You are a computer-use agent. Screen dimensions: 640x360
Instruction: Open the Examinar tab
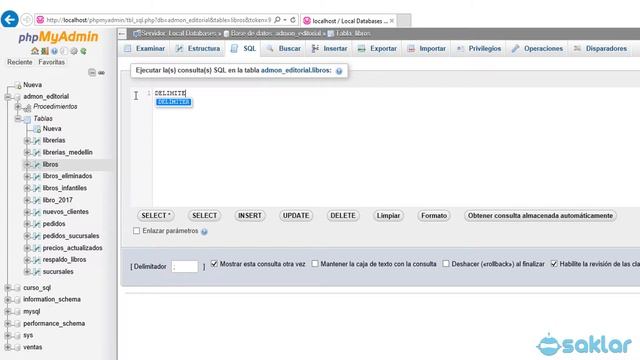pyautogui.click(x=145, y=49)
